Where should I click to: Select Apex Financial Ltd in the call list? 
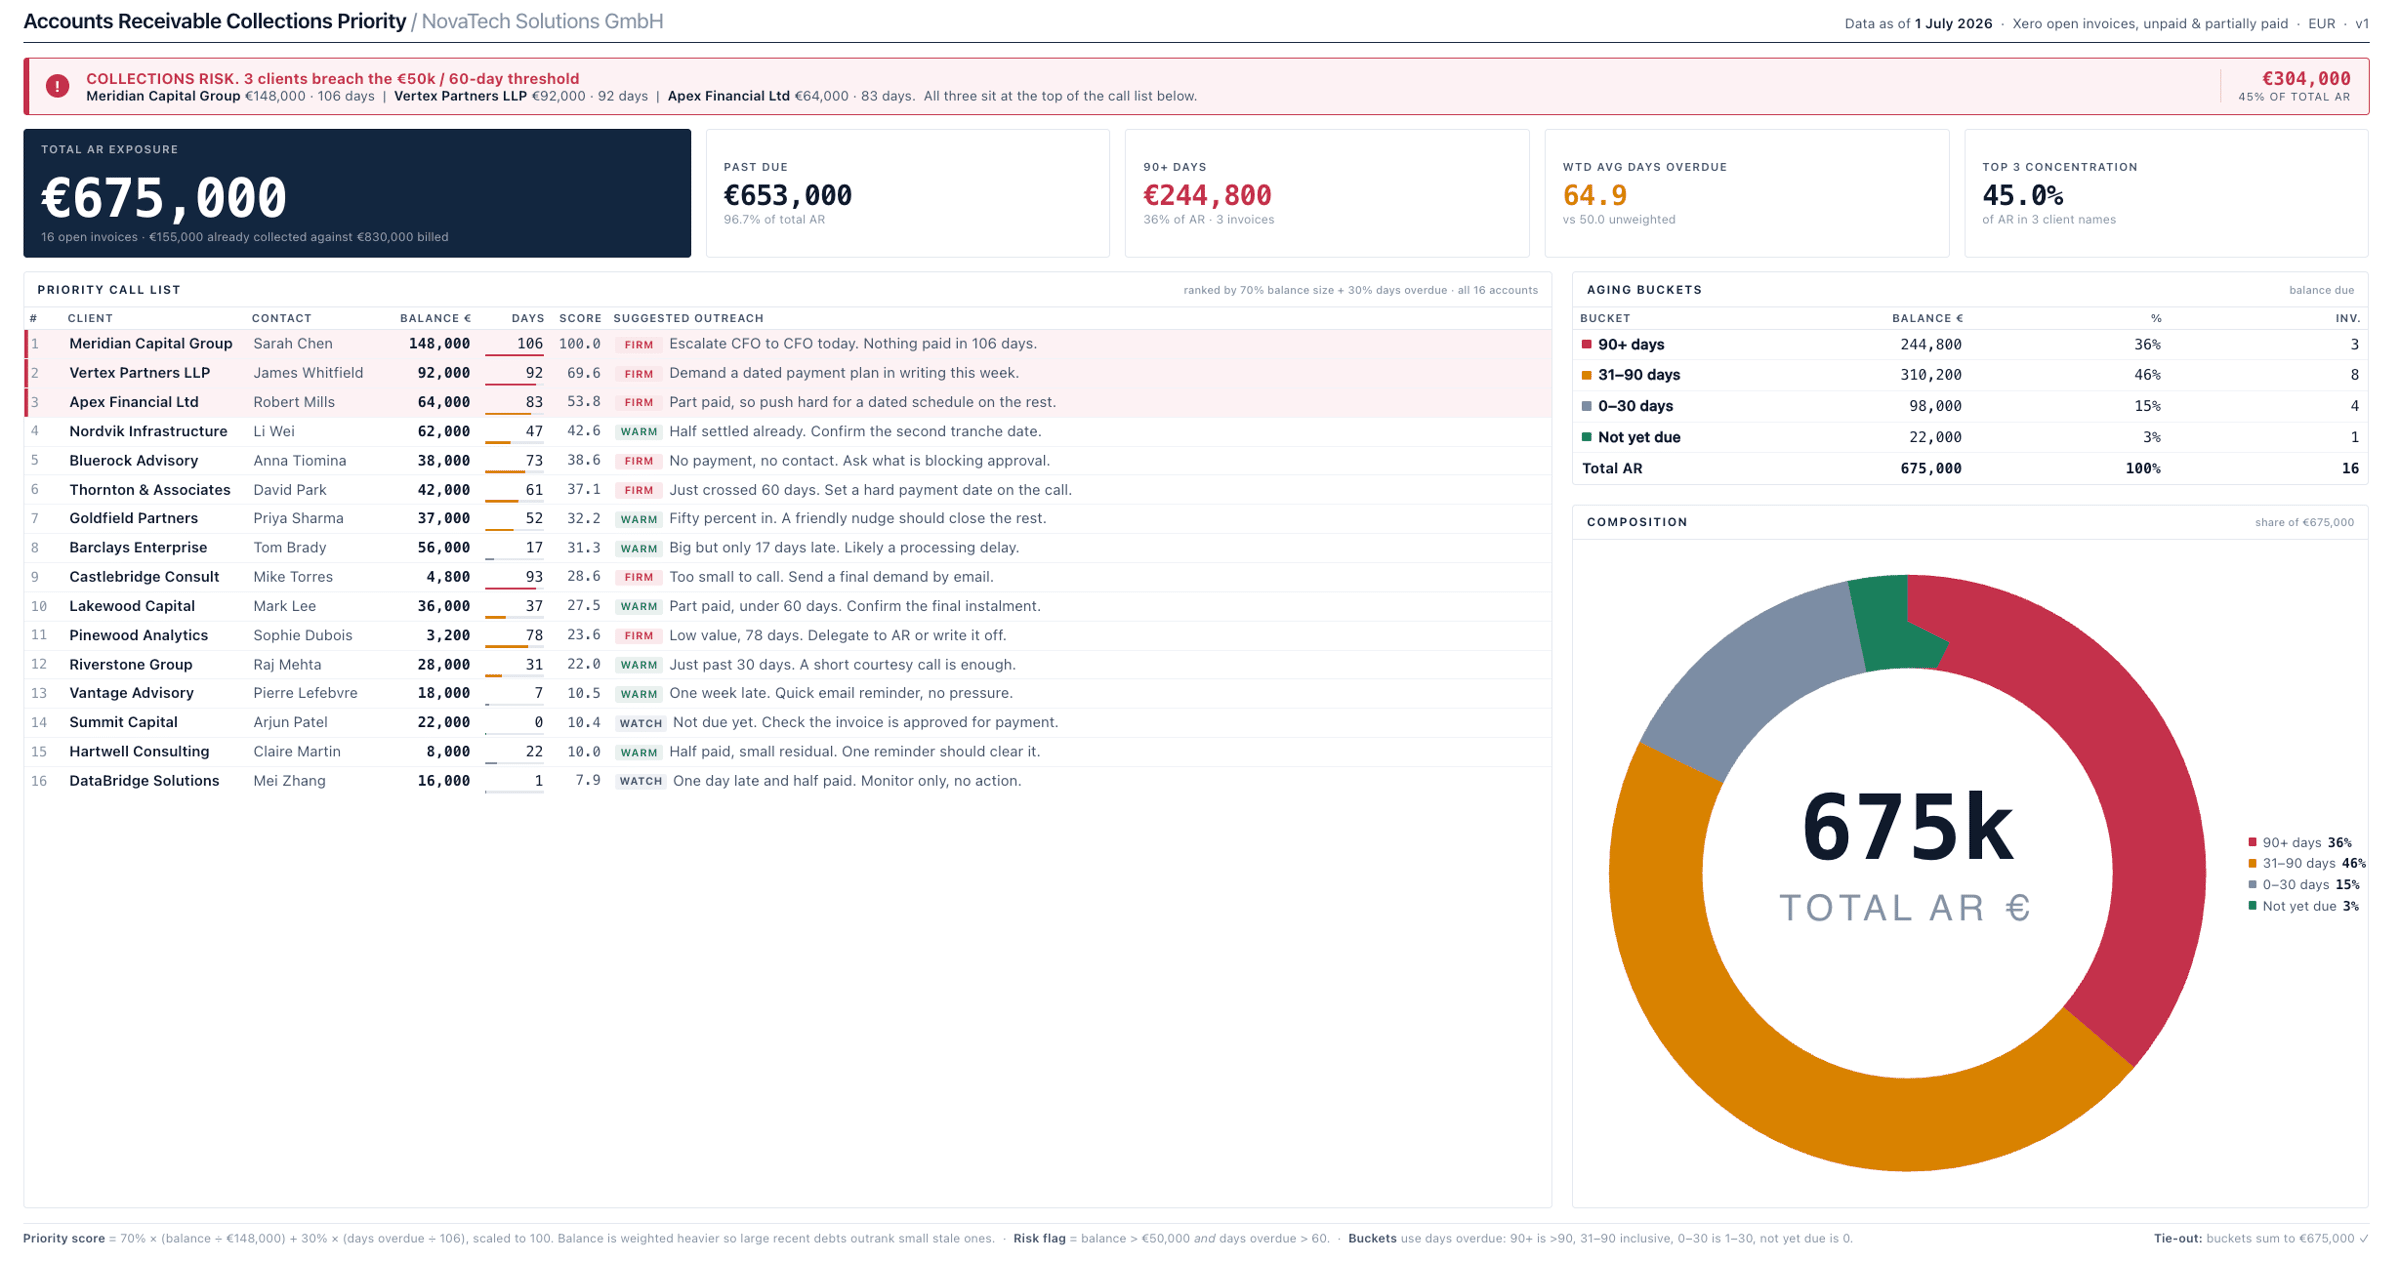pyautogui.click(x=134, y=402)
